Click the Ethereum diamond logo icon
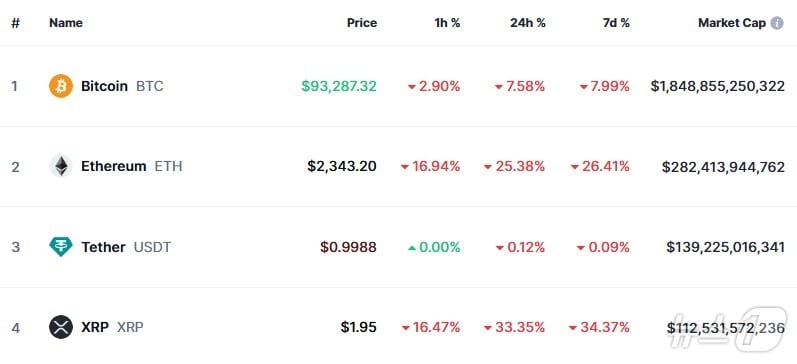The image size is (797, 364). pyautogui.click(x=61, y=166)
